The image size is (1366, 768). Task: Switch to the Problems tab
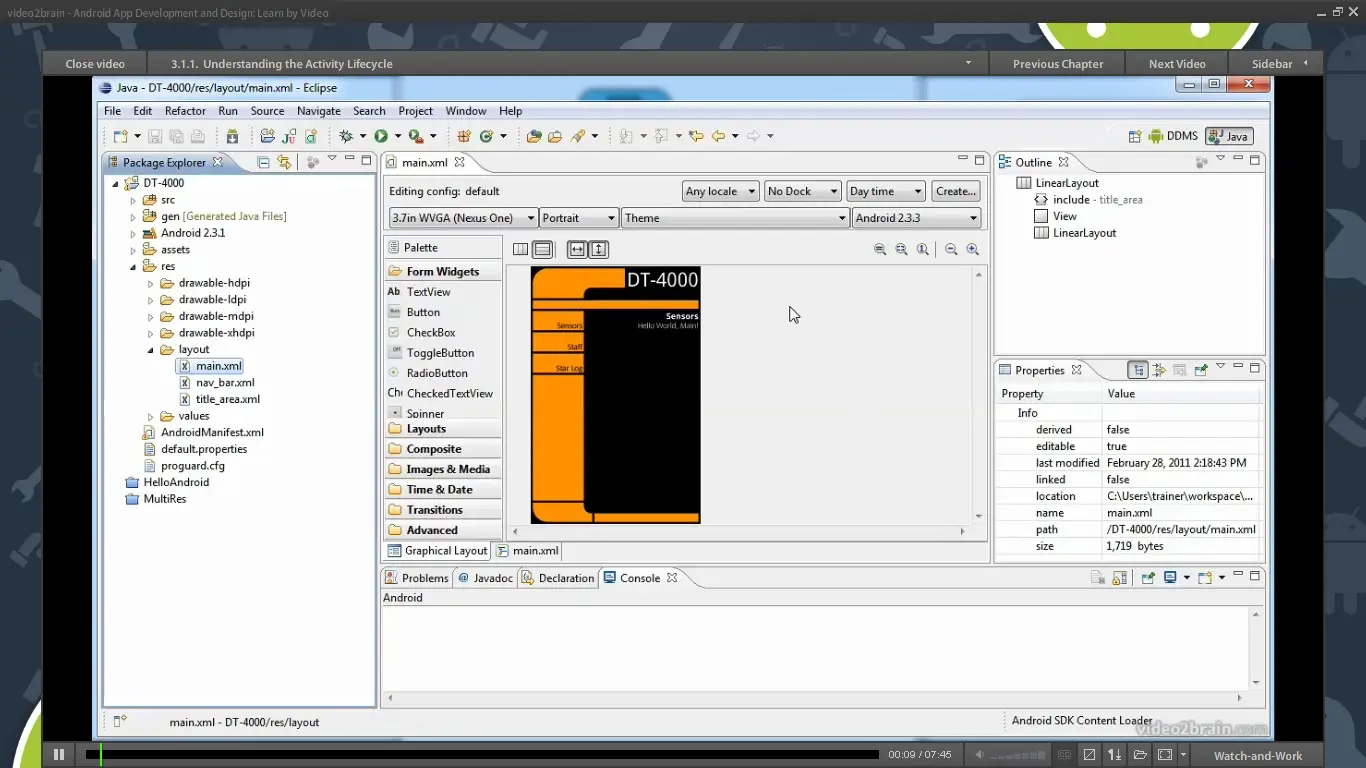(x=417, y=578)
